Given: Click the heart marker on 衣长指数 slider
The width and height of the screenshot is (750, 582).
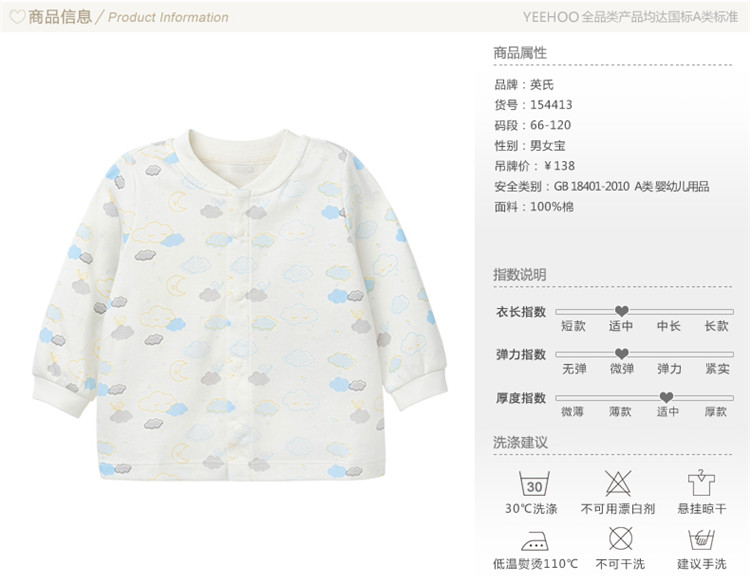Looking at the screenshot, I should [x=621, y=311].
